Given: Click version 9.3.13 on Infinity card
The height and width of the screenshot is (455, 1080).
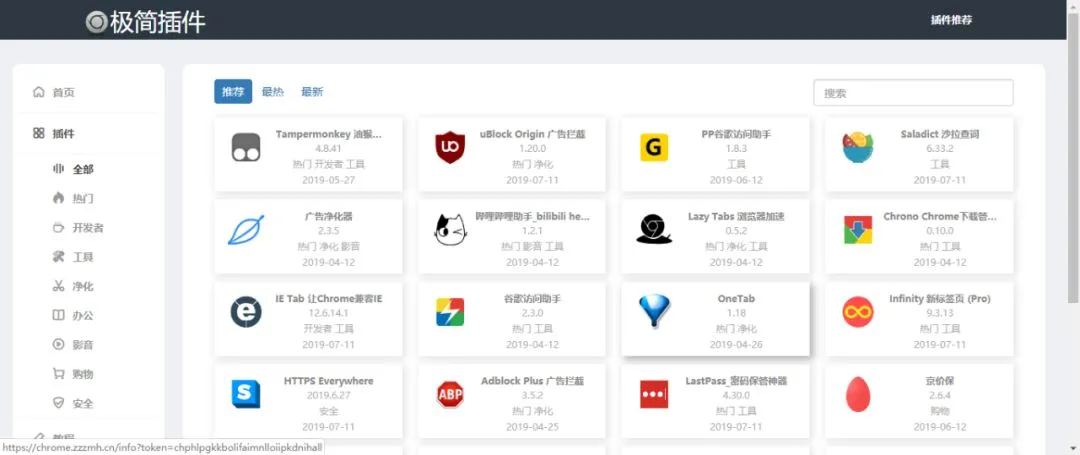Looking at the screenshot, I should [939, 314].
